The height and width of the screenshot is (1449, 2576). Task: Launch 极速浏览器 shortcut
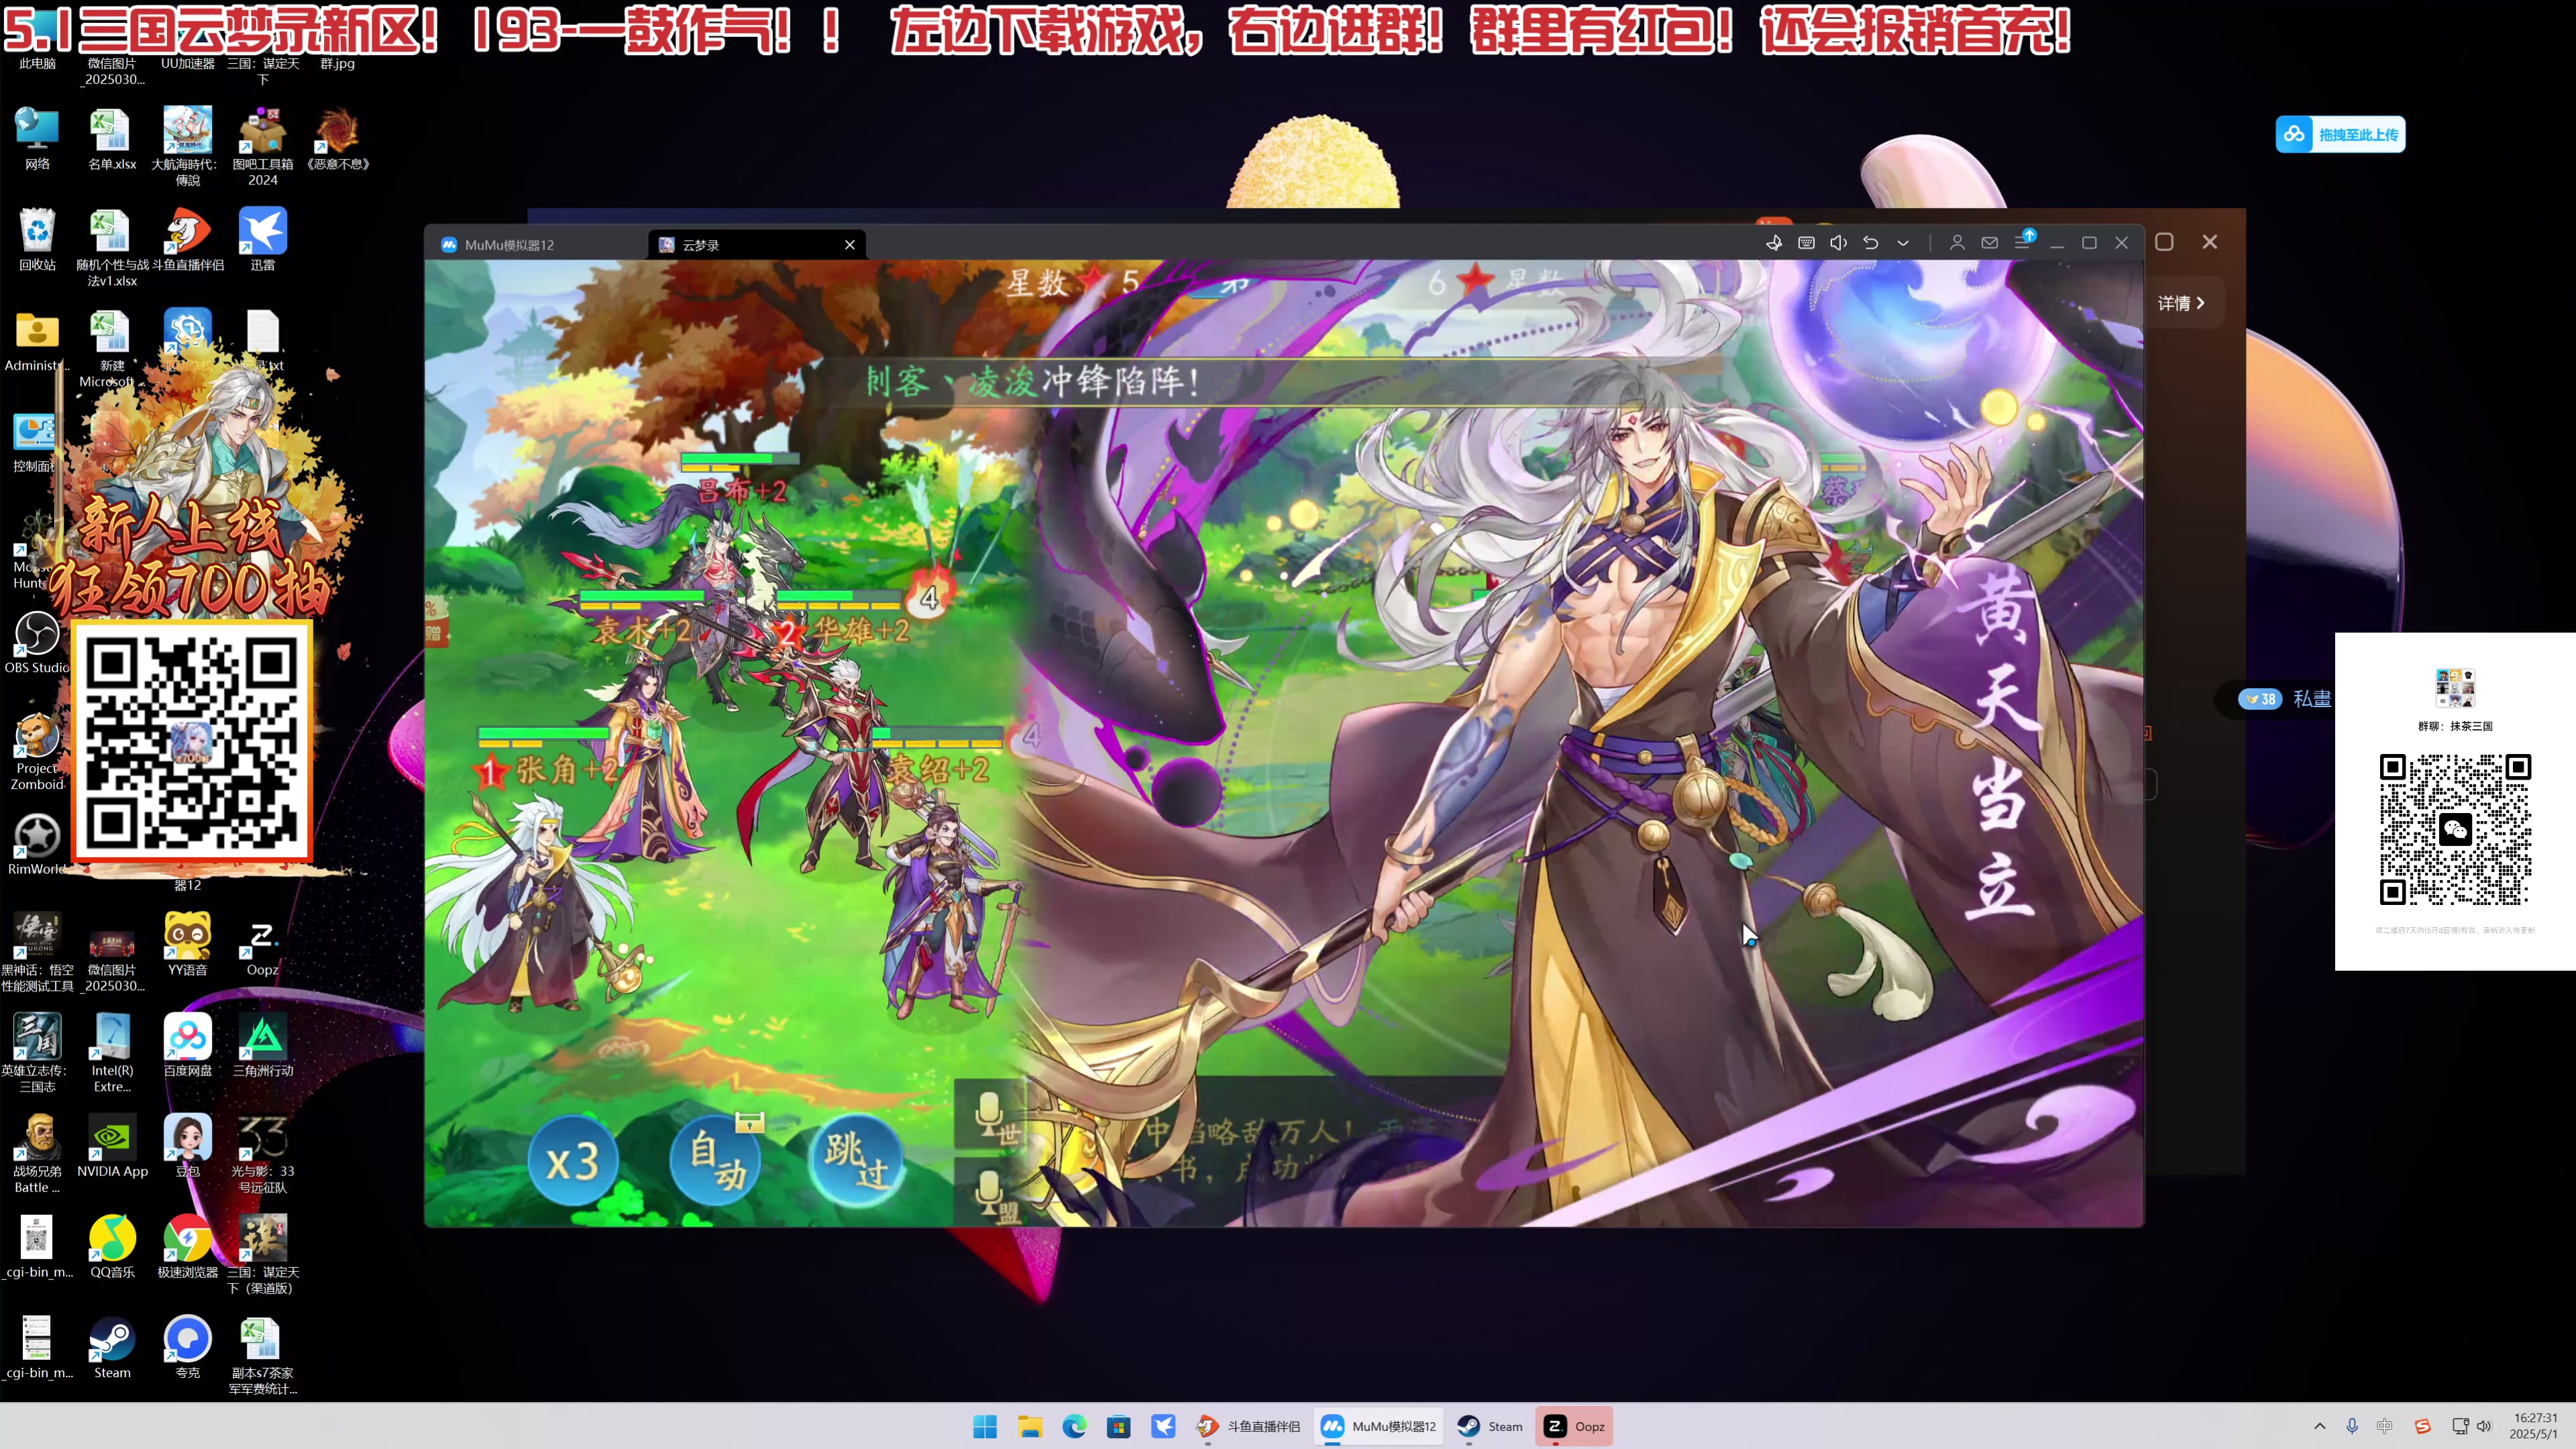[x=187, y=1247]
